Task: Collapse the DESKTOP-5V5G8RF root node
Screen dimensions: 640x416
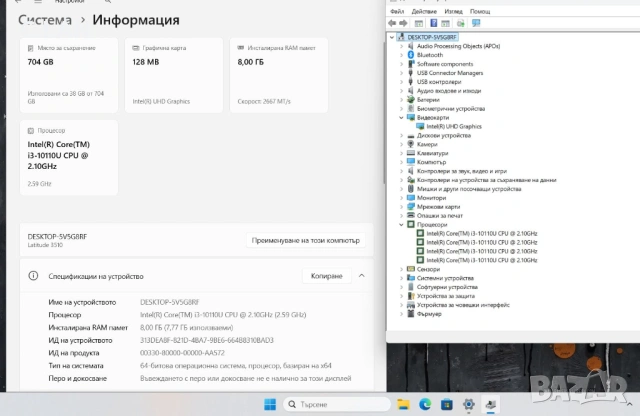Action: coord(392,37)
